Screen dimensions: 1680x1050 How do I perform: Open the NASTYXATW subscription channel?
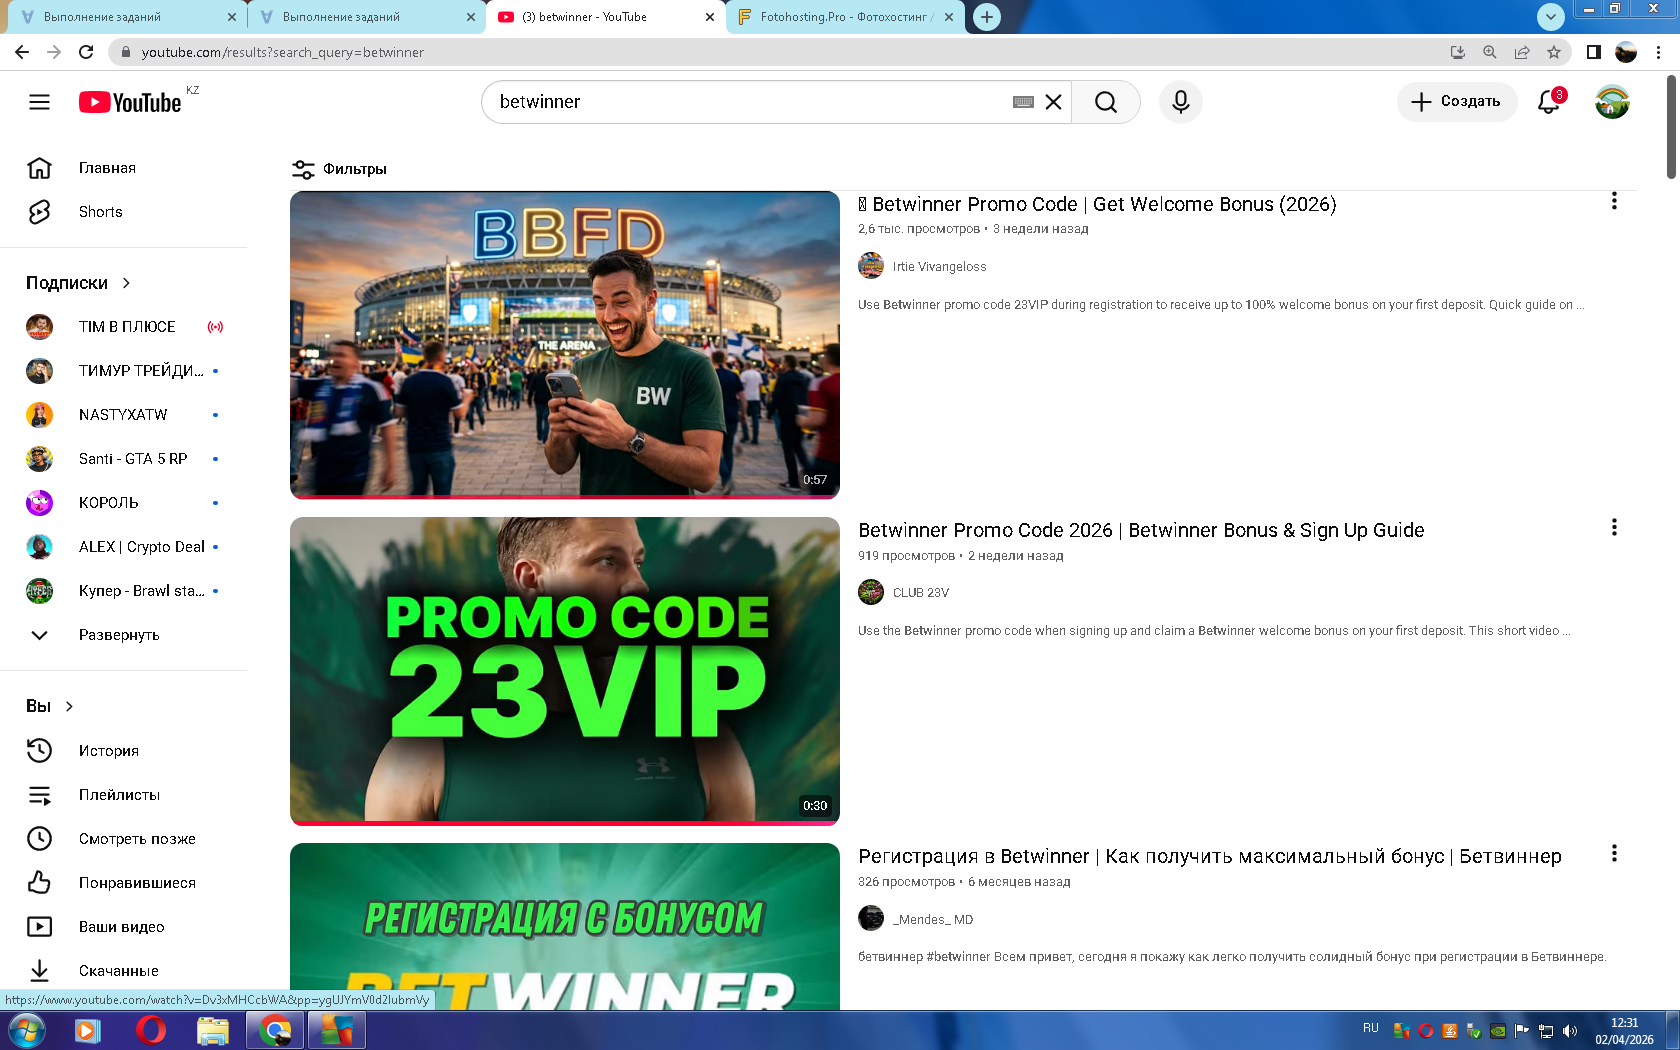(123, 415)
